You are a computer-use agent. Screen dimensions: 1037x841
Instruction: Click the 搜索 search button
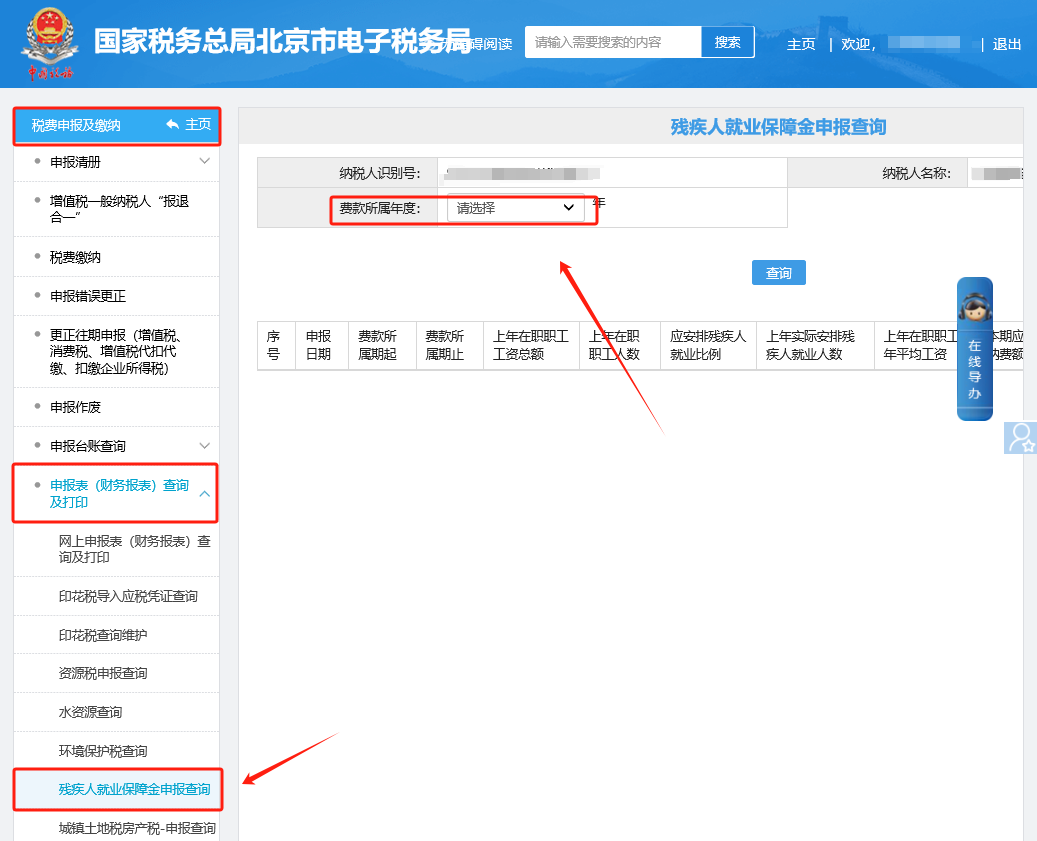pos(727,42)
